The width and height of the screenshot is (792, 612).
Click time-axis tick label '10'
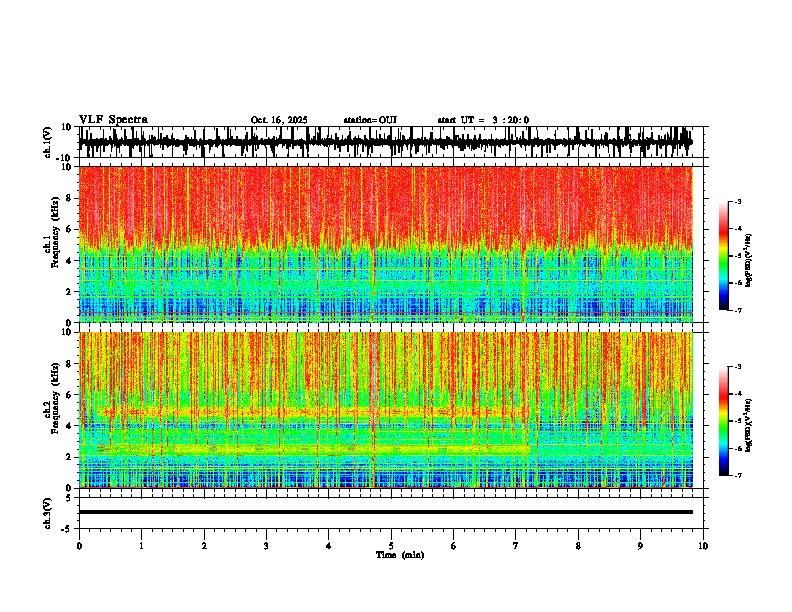(703, 546)
